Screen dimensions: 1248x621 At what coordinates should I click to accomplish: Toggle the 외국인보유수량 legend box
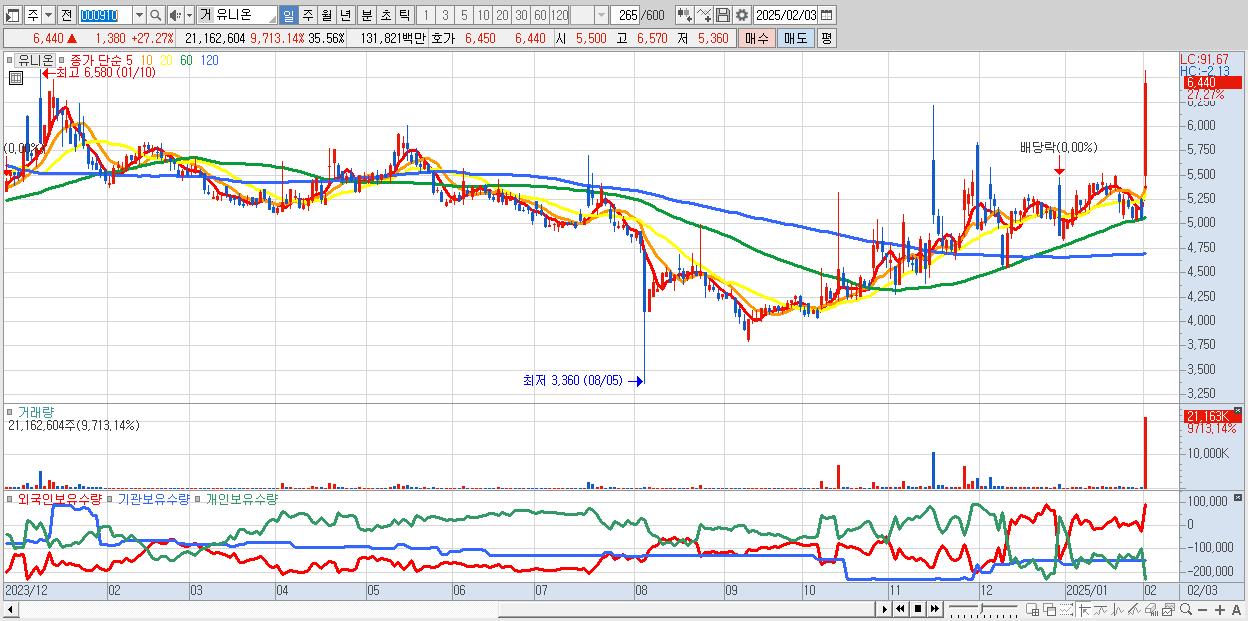coord(10,498)
